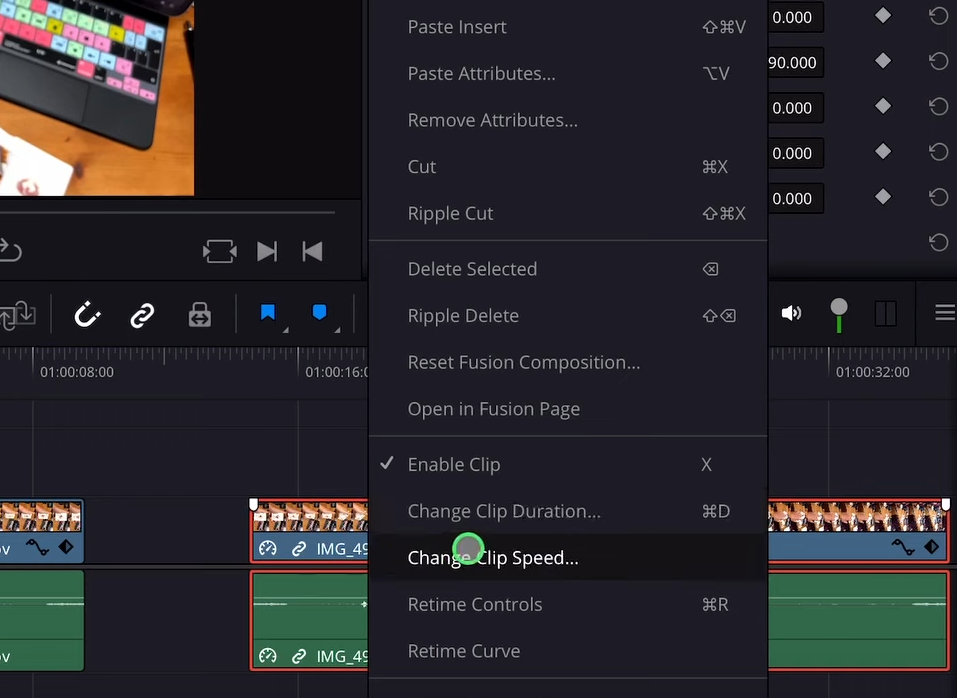Image resolution: width=957 pixels, height=698 pixels.
Task: Click keyframe diamond beside 90.000 value
Action: [x=883, y=61]
